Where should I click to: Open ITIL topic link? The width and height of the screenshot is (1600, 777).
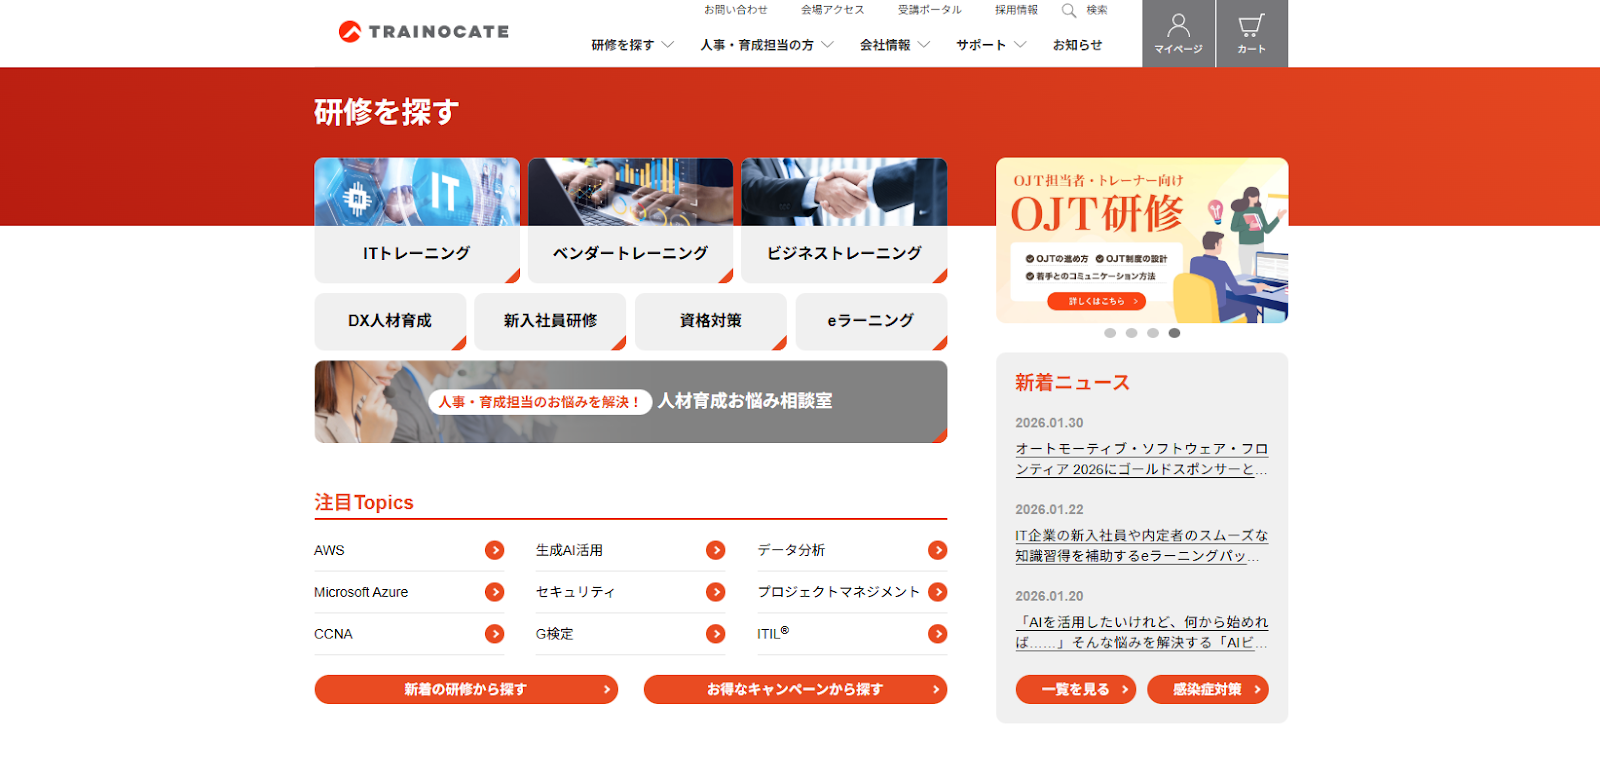[x=773, y=633]
